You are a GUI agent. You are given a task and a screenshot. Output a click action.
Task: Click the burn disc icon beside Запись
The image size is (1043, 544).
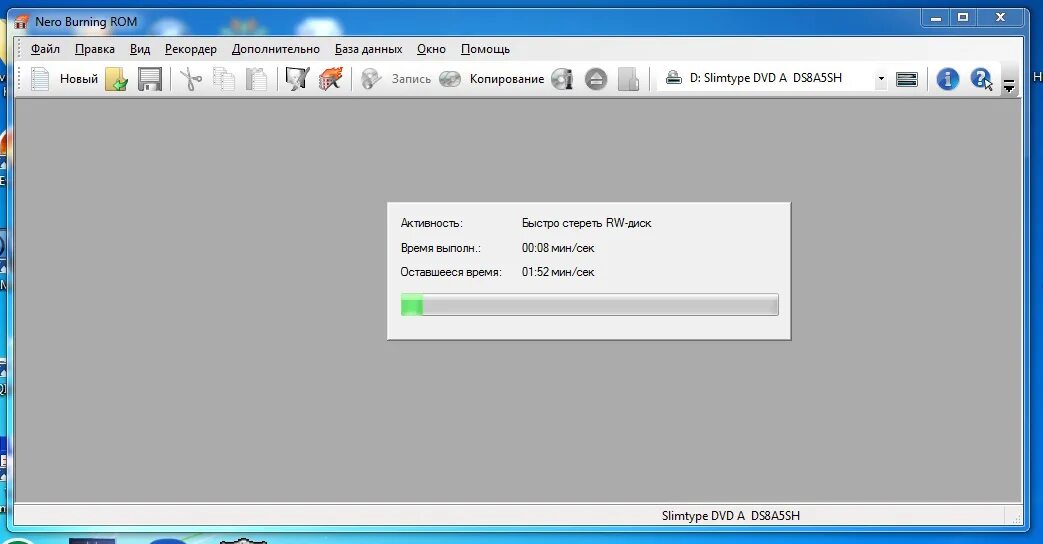tap(371, 79)
